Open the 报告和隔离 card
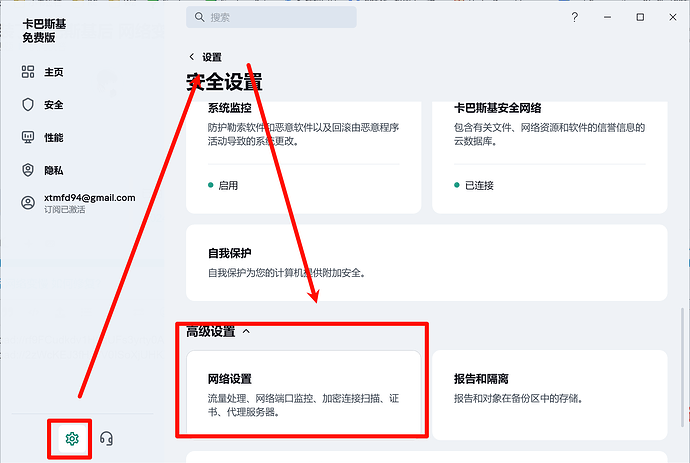Screen dimensions: 690x463 (550, 395)
